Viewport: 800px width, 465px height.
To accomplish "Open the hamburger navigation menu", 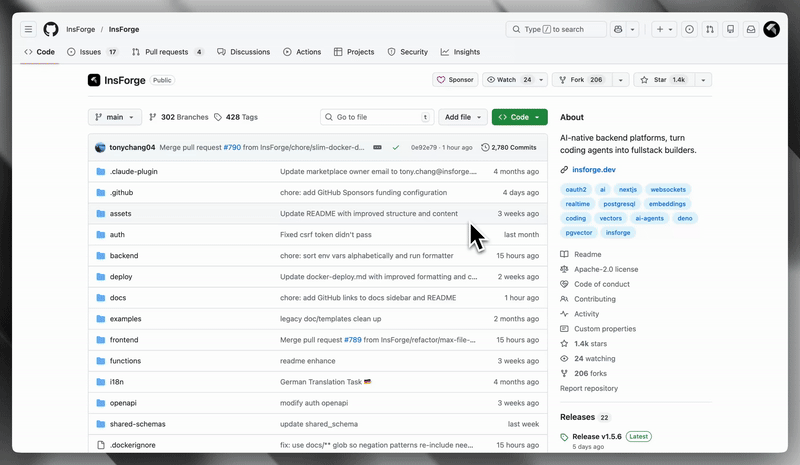I will [x=28, y=30].
